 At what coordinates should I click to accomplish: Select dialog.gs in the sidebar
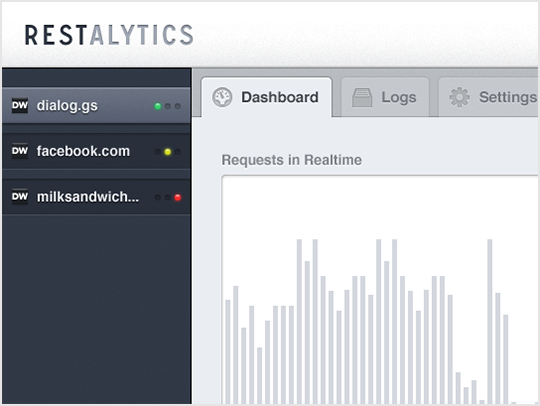[x=96, y=105]
